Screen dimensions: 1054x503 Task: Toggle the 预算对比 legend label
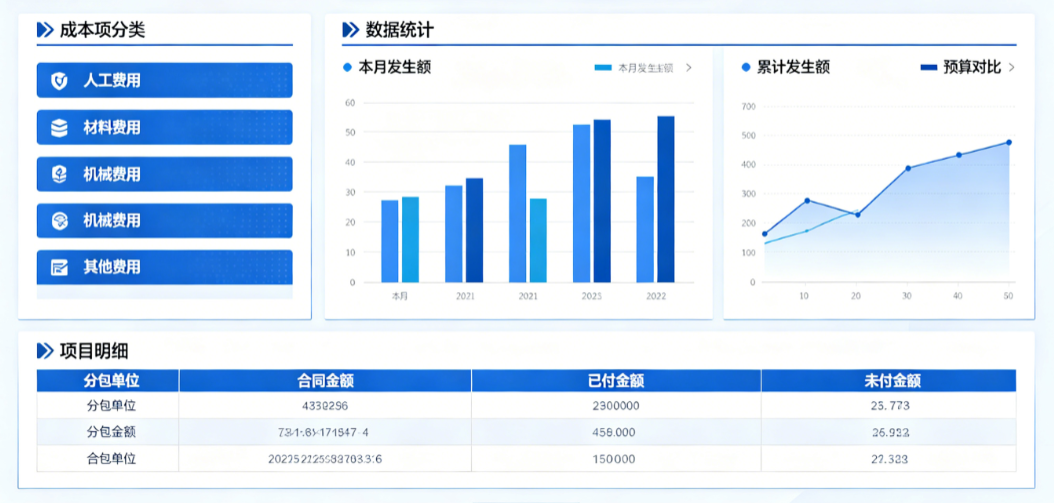(972, 67)
